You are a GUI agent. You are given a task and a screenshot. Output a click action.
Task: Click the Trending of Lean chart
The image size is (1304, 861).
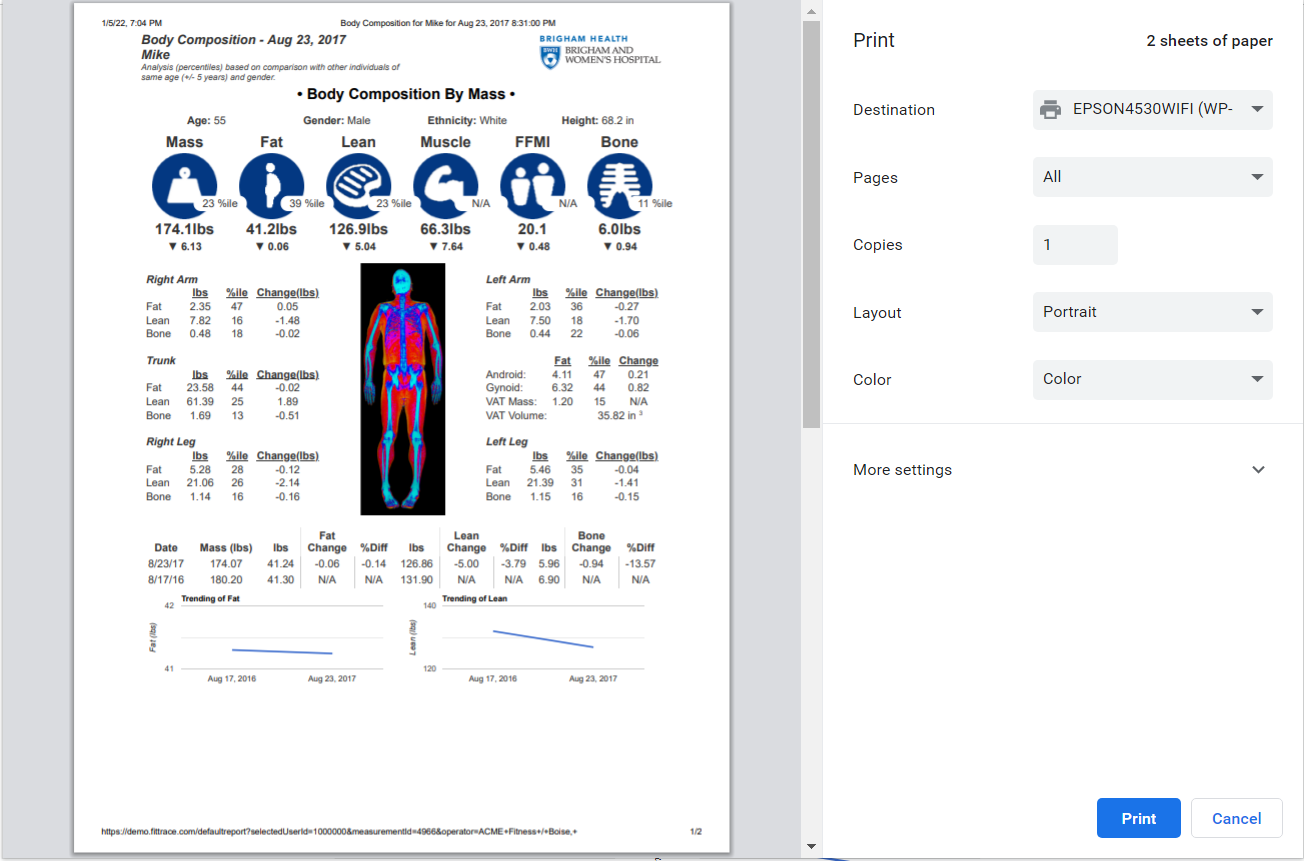(x=529, y=638)
